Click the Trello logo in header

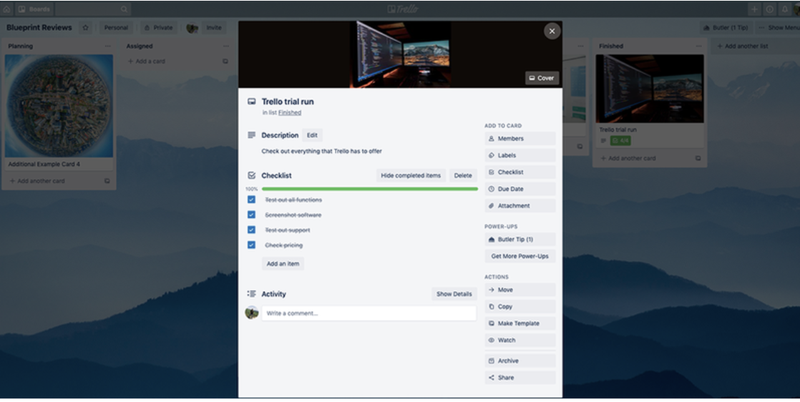point(403,9)
